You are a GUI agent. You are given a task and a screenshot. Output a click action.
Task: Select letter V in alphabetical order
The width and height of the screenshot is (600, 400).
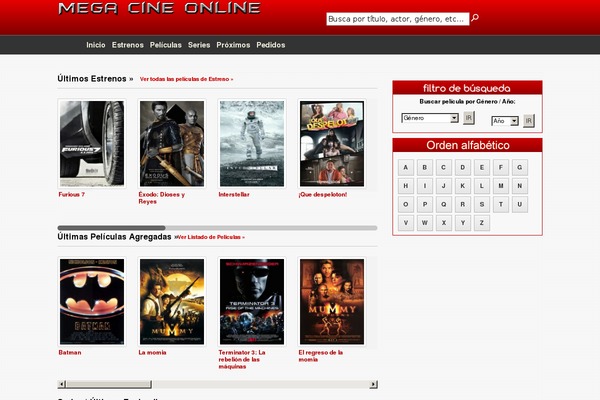[x=406, y=223]
